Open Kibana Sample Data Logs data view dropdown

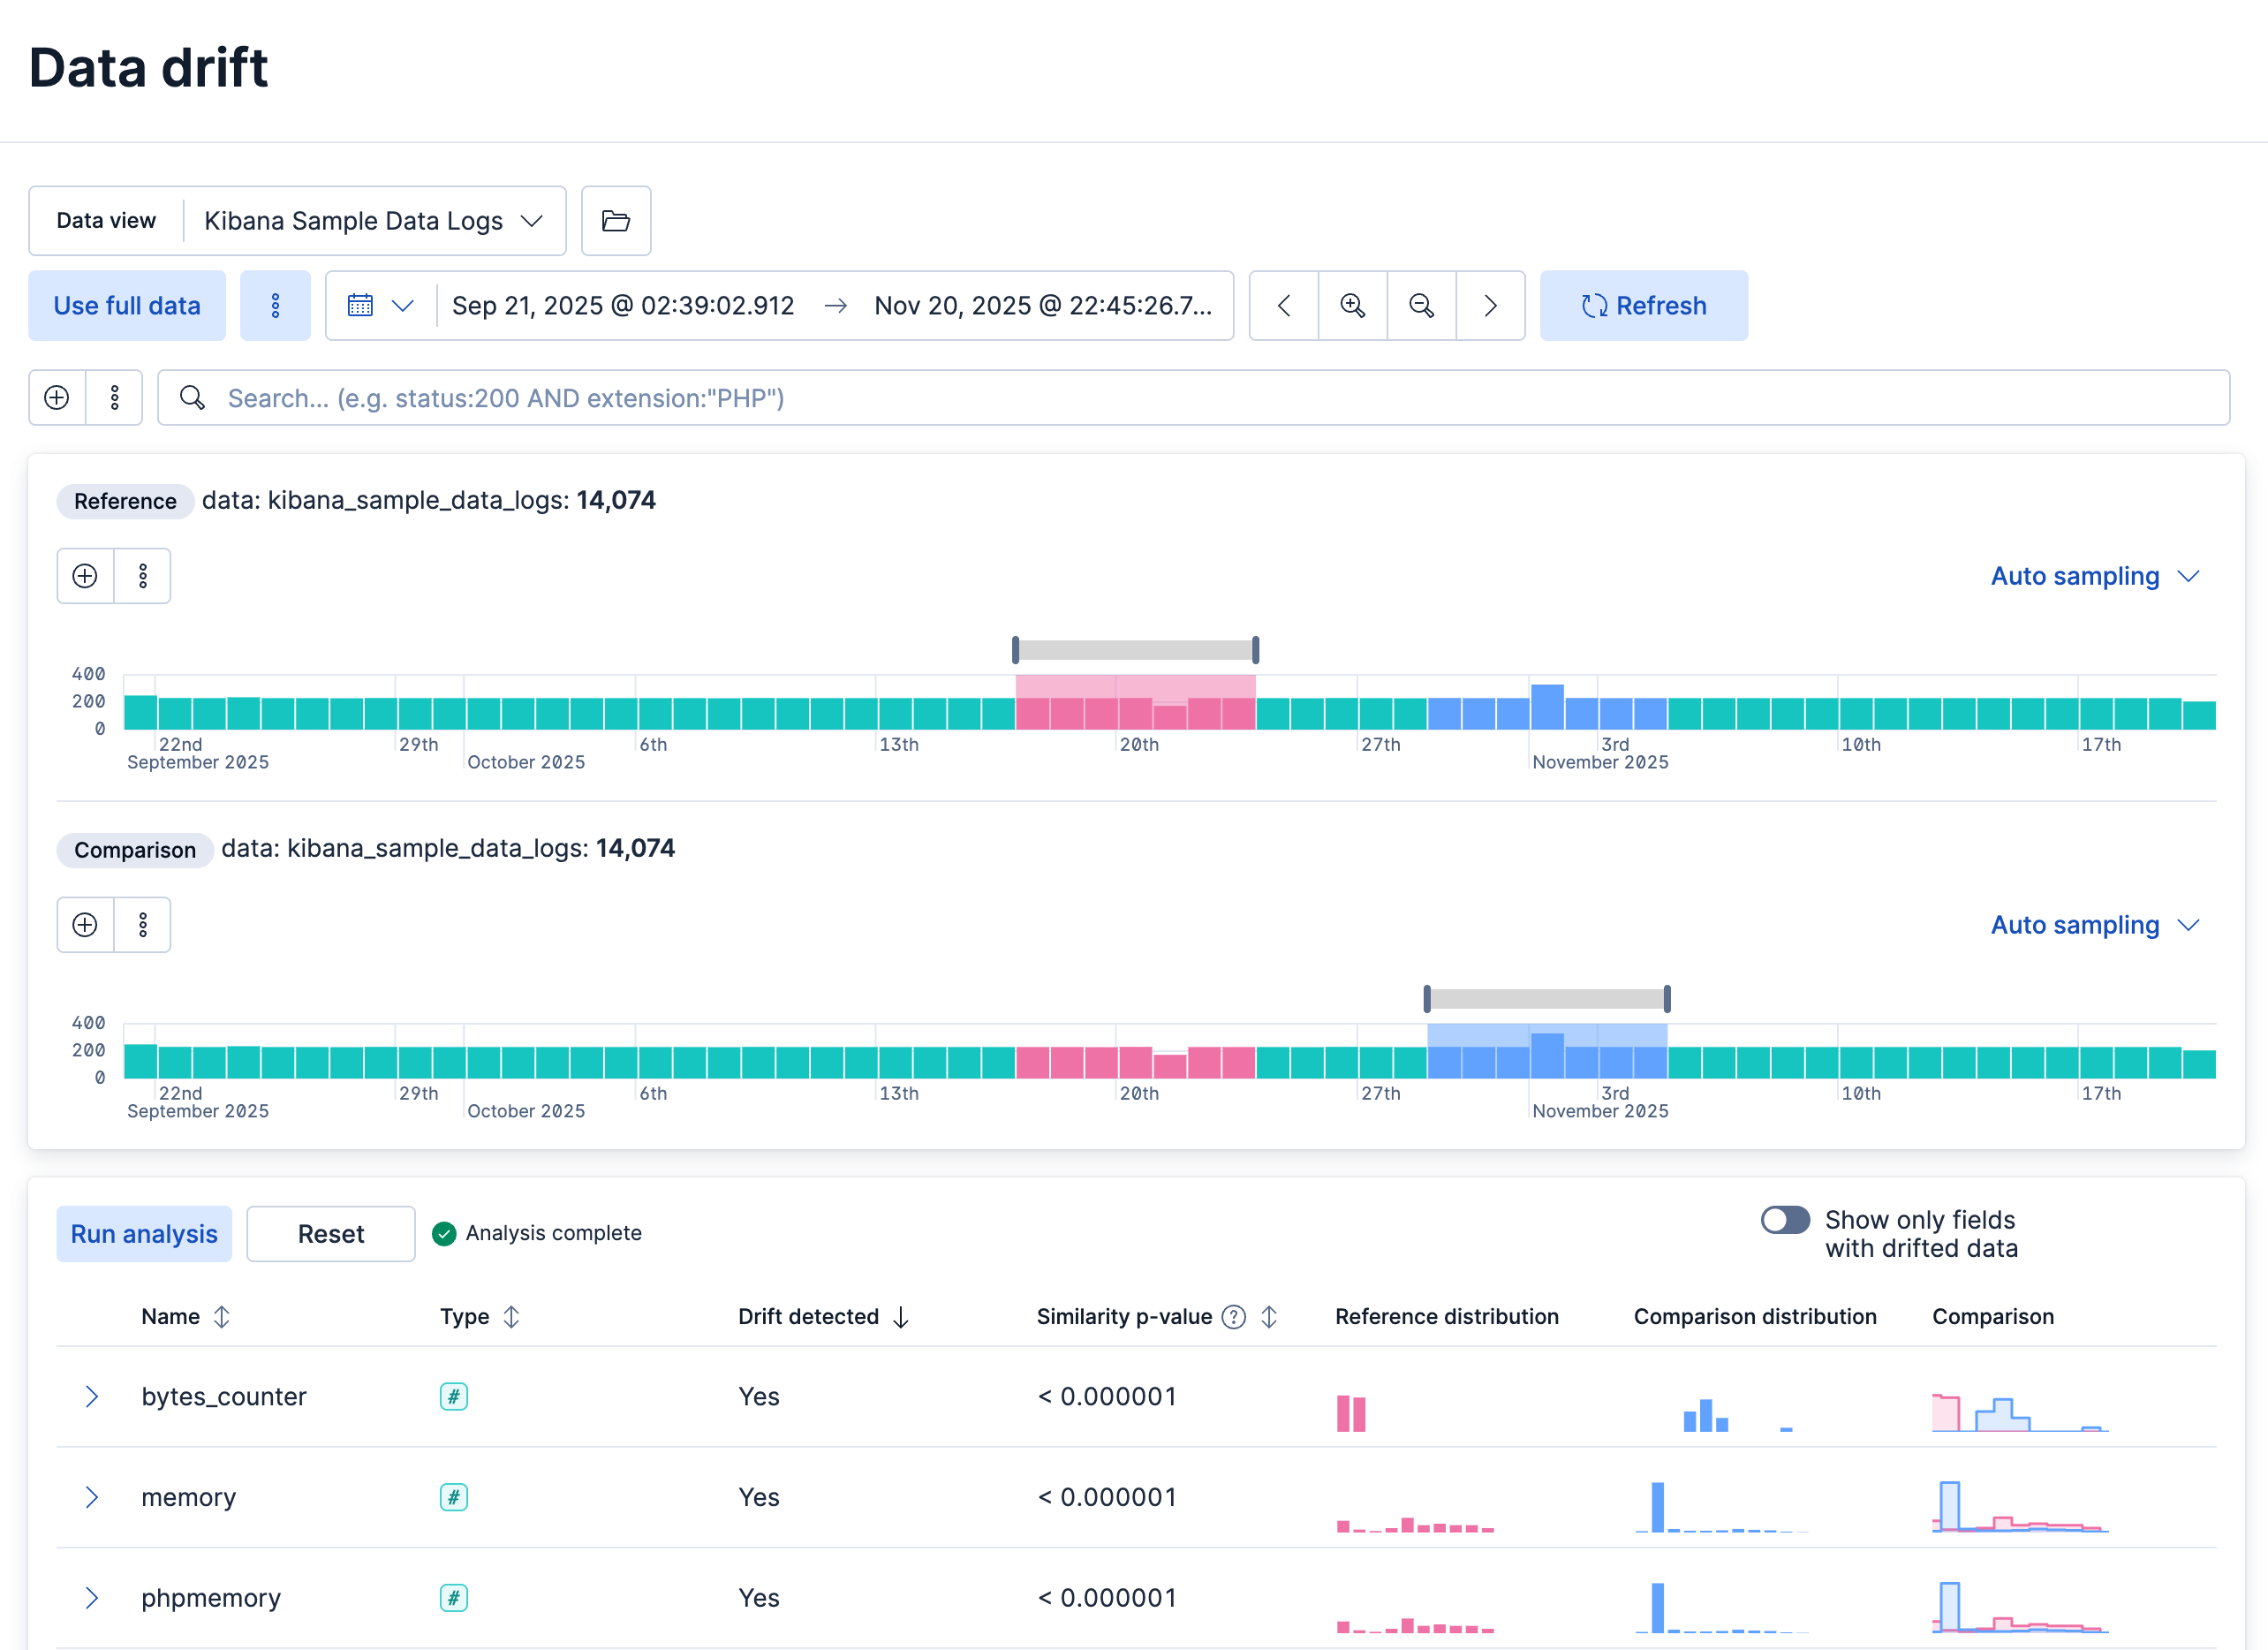coord(374,221)
